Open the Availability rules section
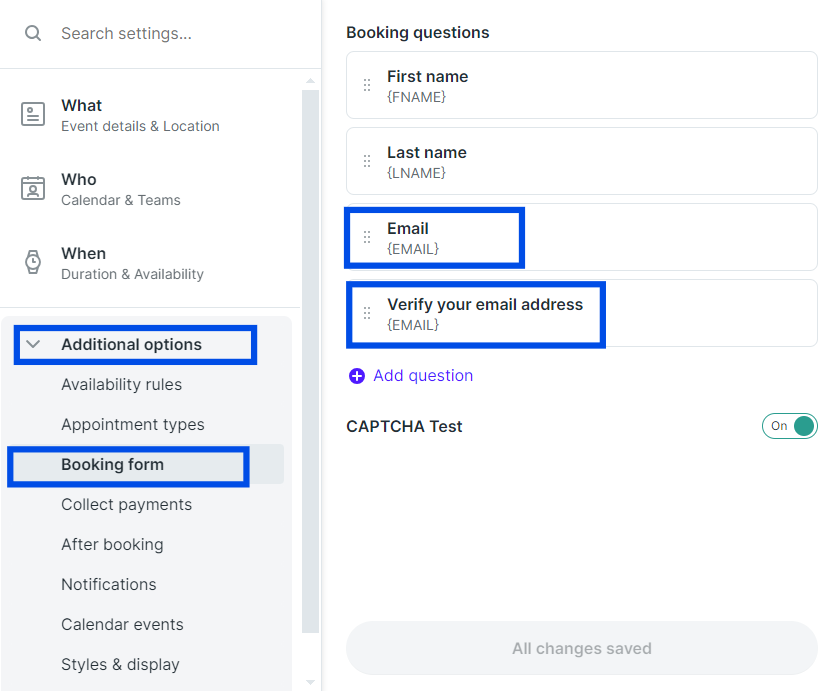Screen dimensions: 835x691 pos(121,384)
